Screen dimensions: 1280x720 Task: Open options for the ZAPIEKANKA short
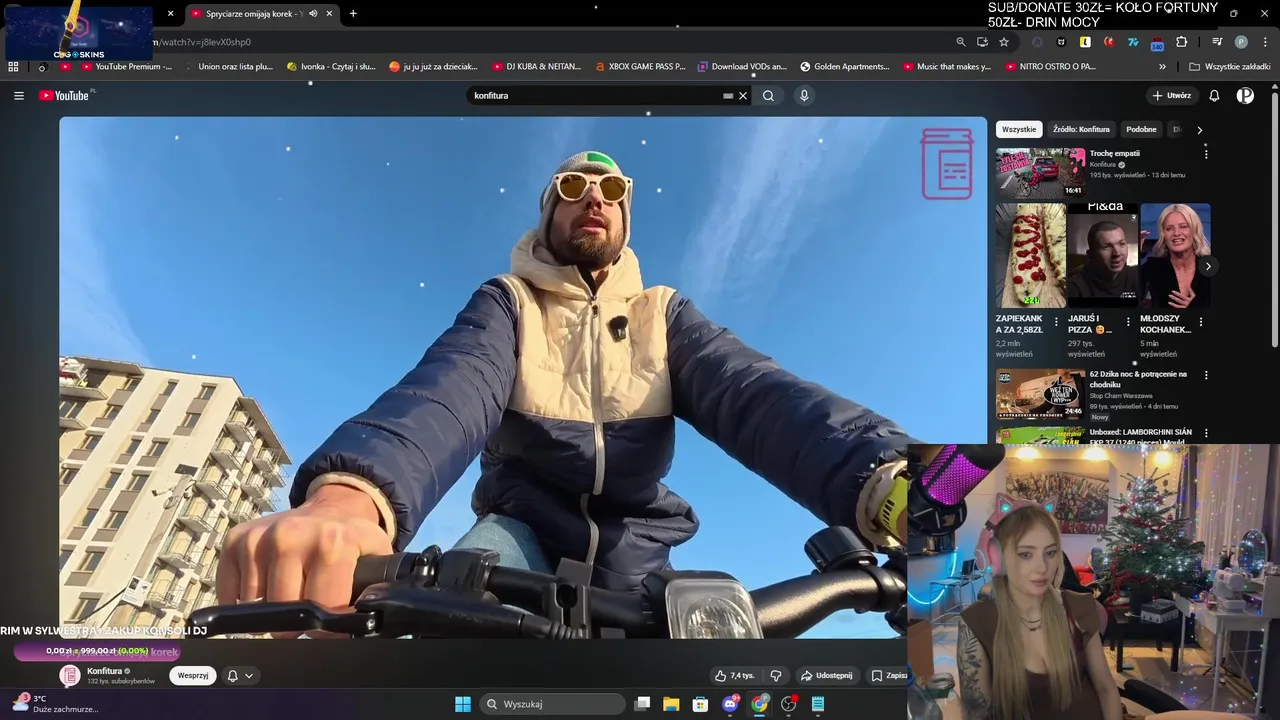coord(1056,322)
